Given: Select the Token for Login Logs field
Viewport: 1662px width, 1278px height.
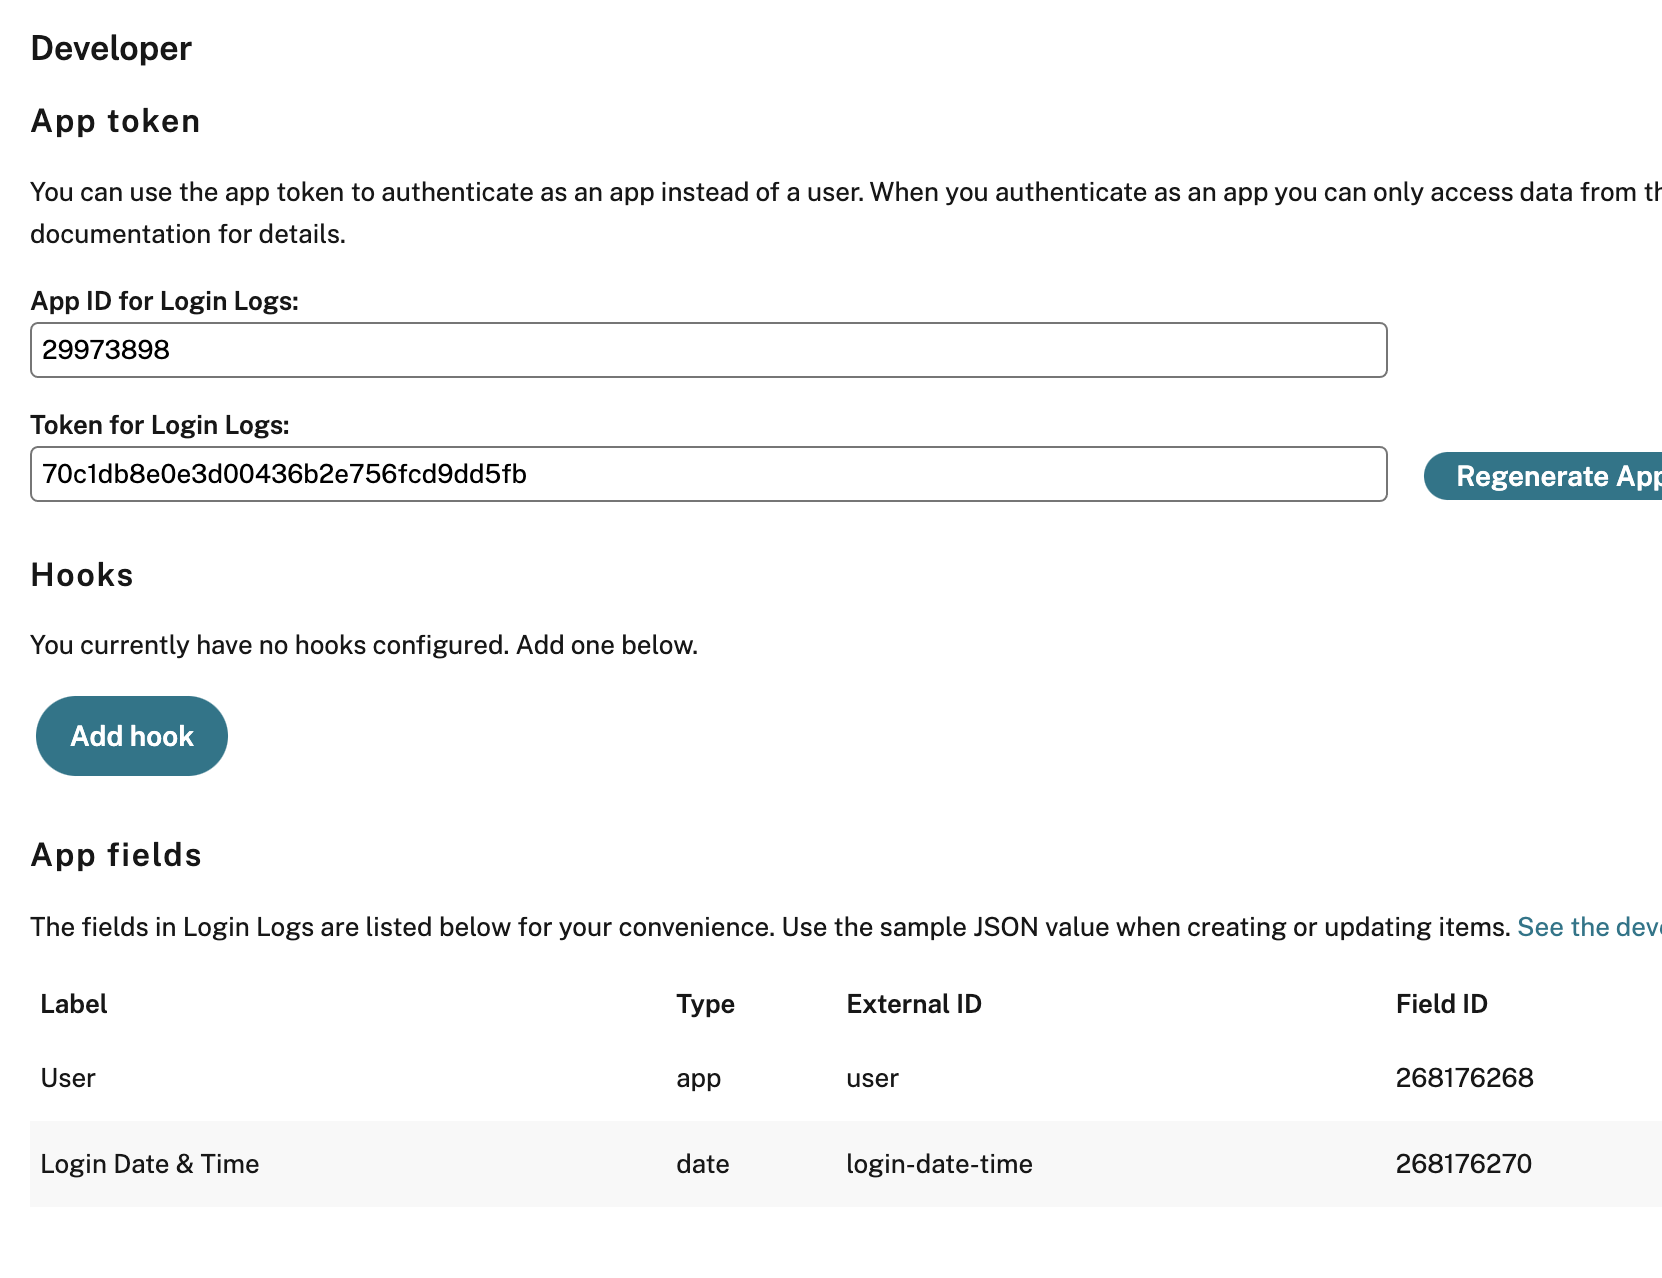Looking at the screenshot, I should (708, 474).
